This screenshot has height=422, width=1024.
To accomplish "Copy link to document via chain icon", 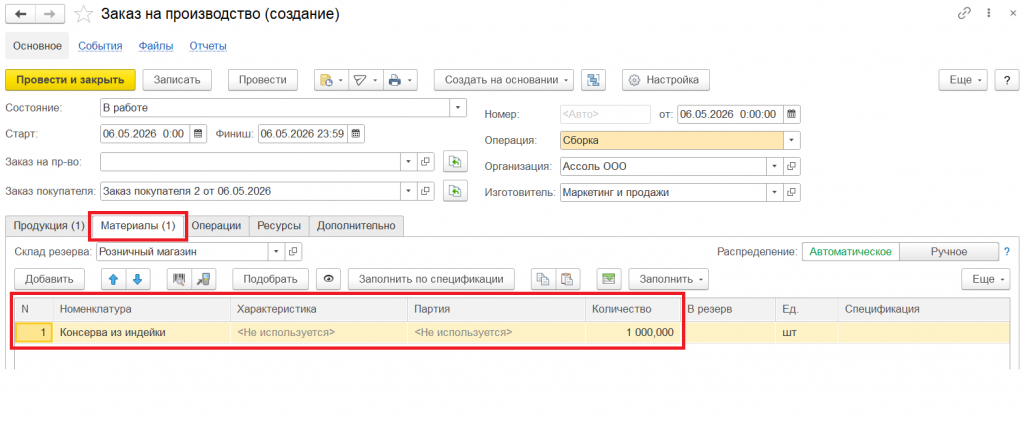I will [x=964, y=14].
